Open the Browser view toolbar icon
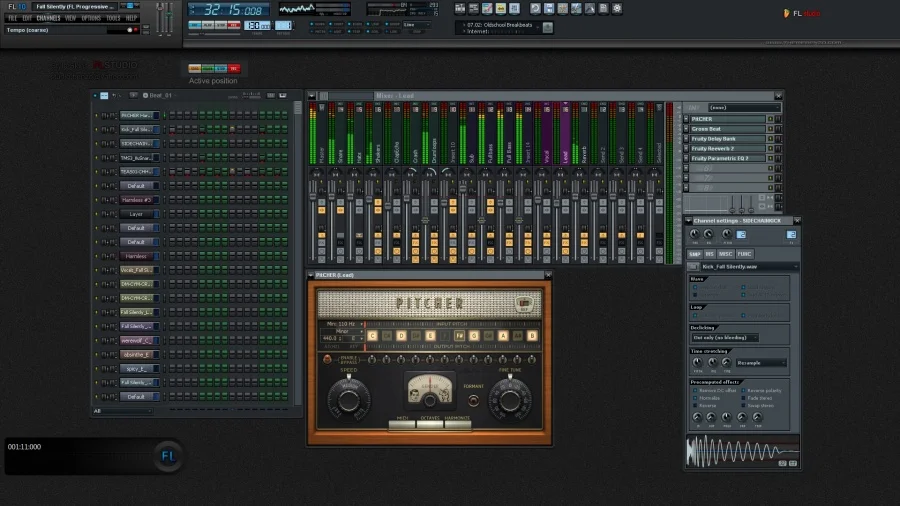 (501, 9)
